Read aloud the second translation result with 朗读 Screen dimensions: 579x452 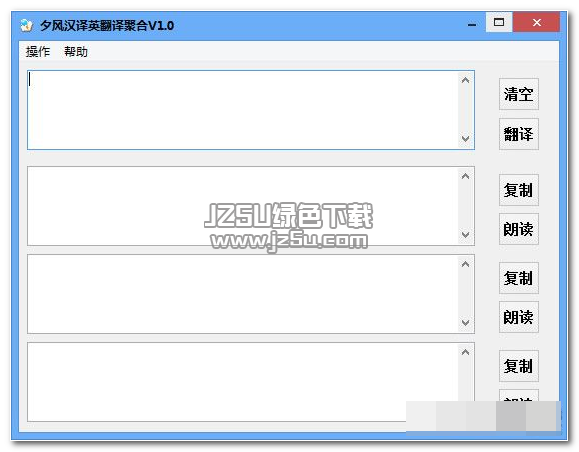click(519, 317)
